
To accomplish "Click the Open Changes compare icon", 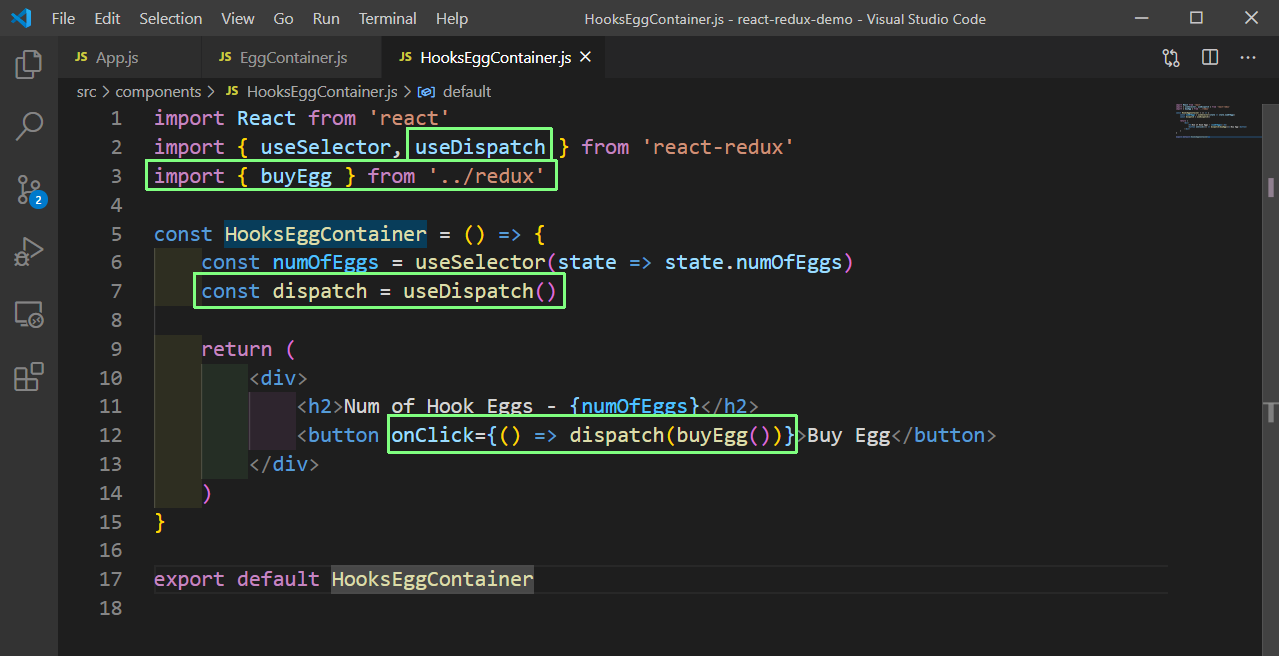I will click(x=1171, y=58).
